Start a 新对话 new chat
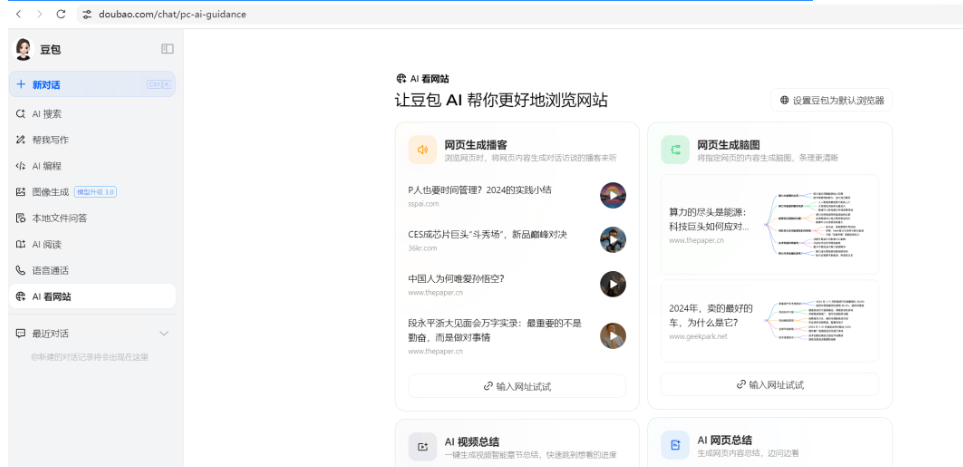 (92, 85)
